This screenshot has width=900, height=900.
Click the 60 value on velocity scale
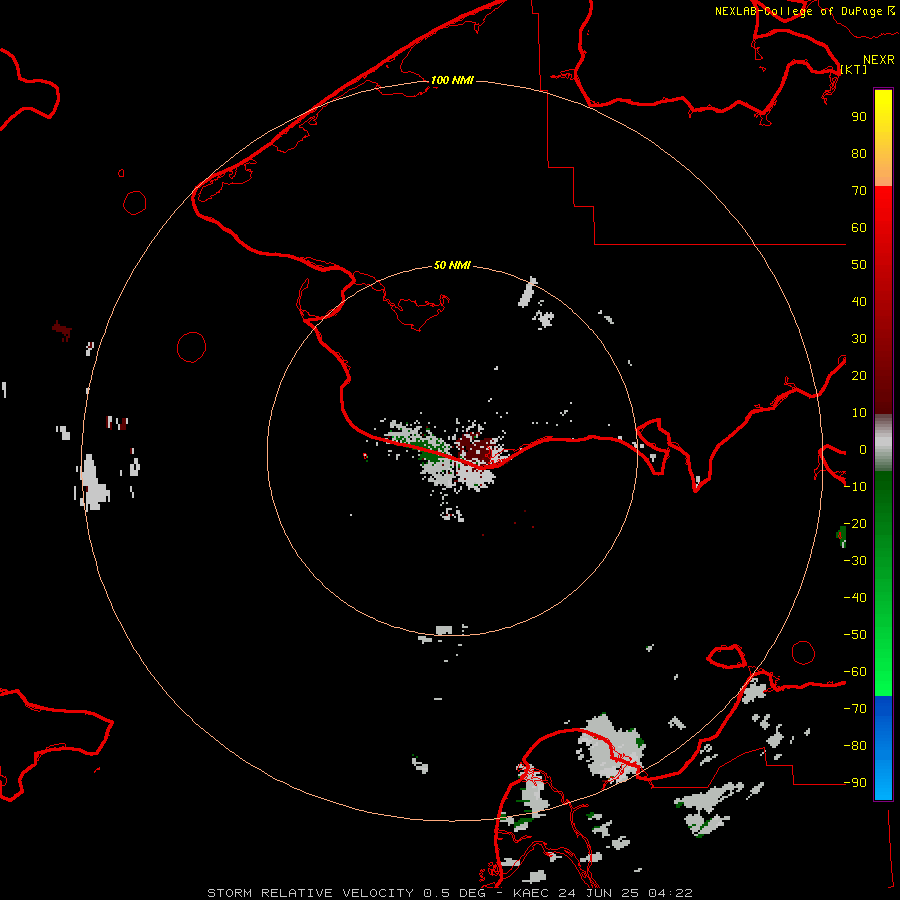click(x=859, y=228)
